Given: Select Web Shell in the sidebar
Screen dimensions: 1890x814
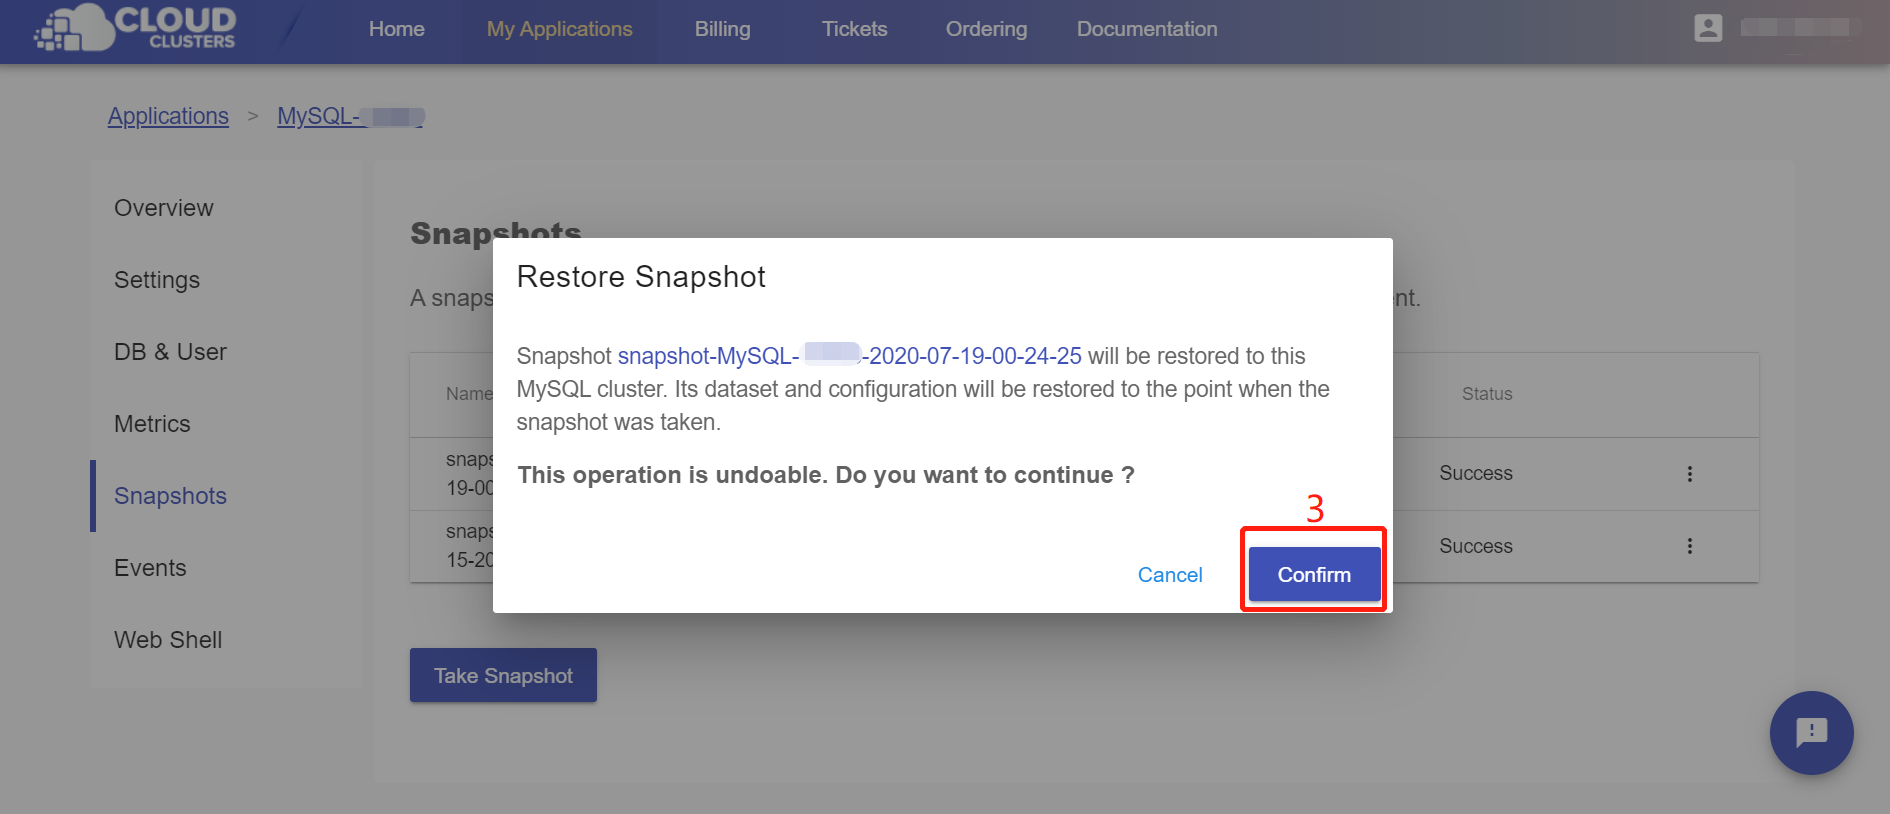Looking at the screenshot, I should coord(168,640).
